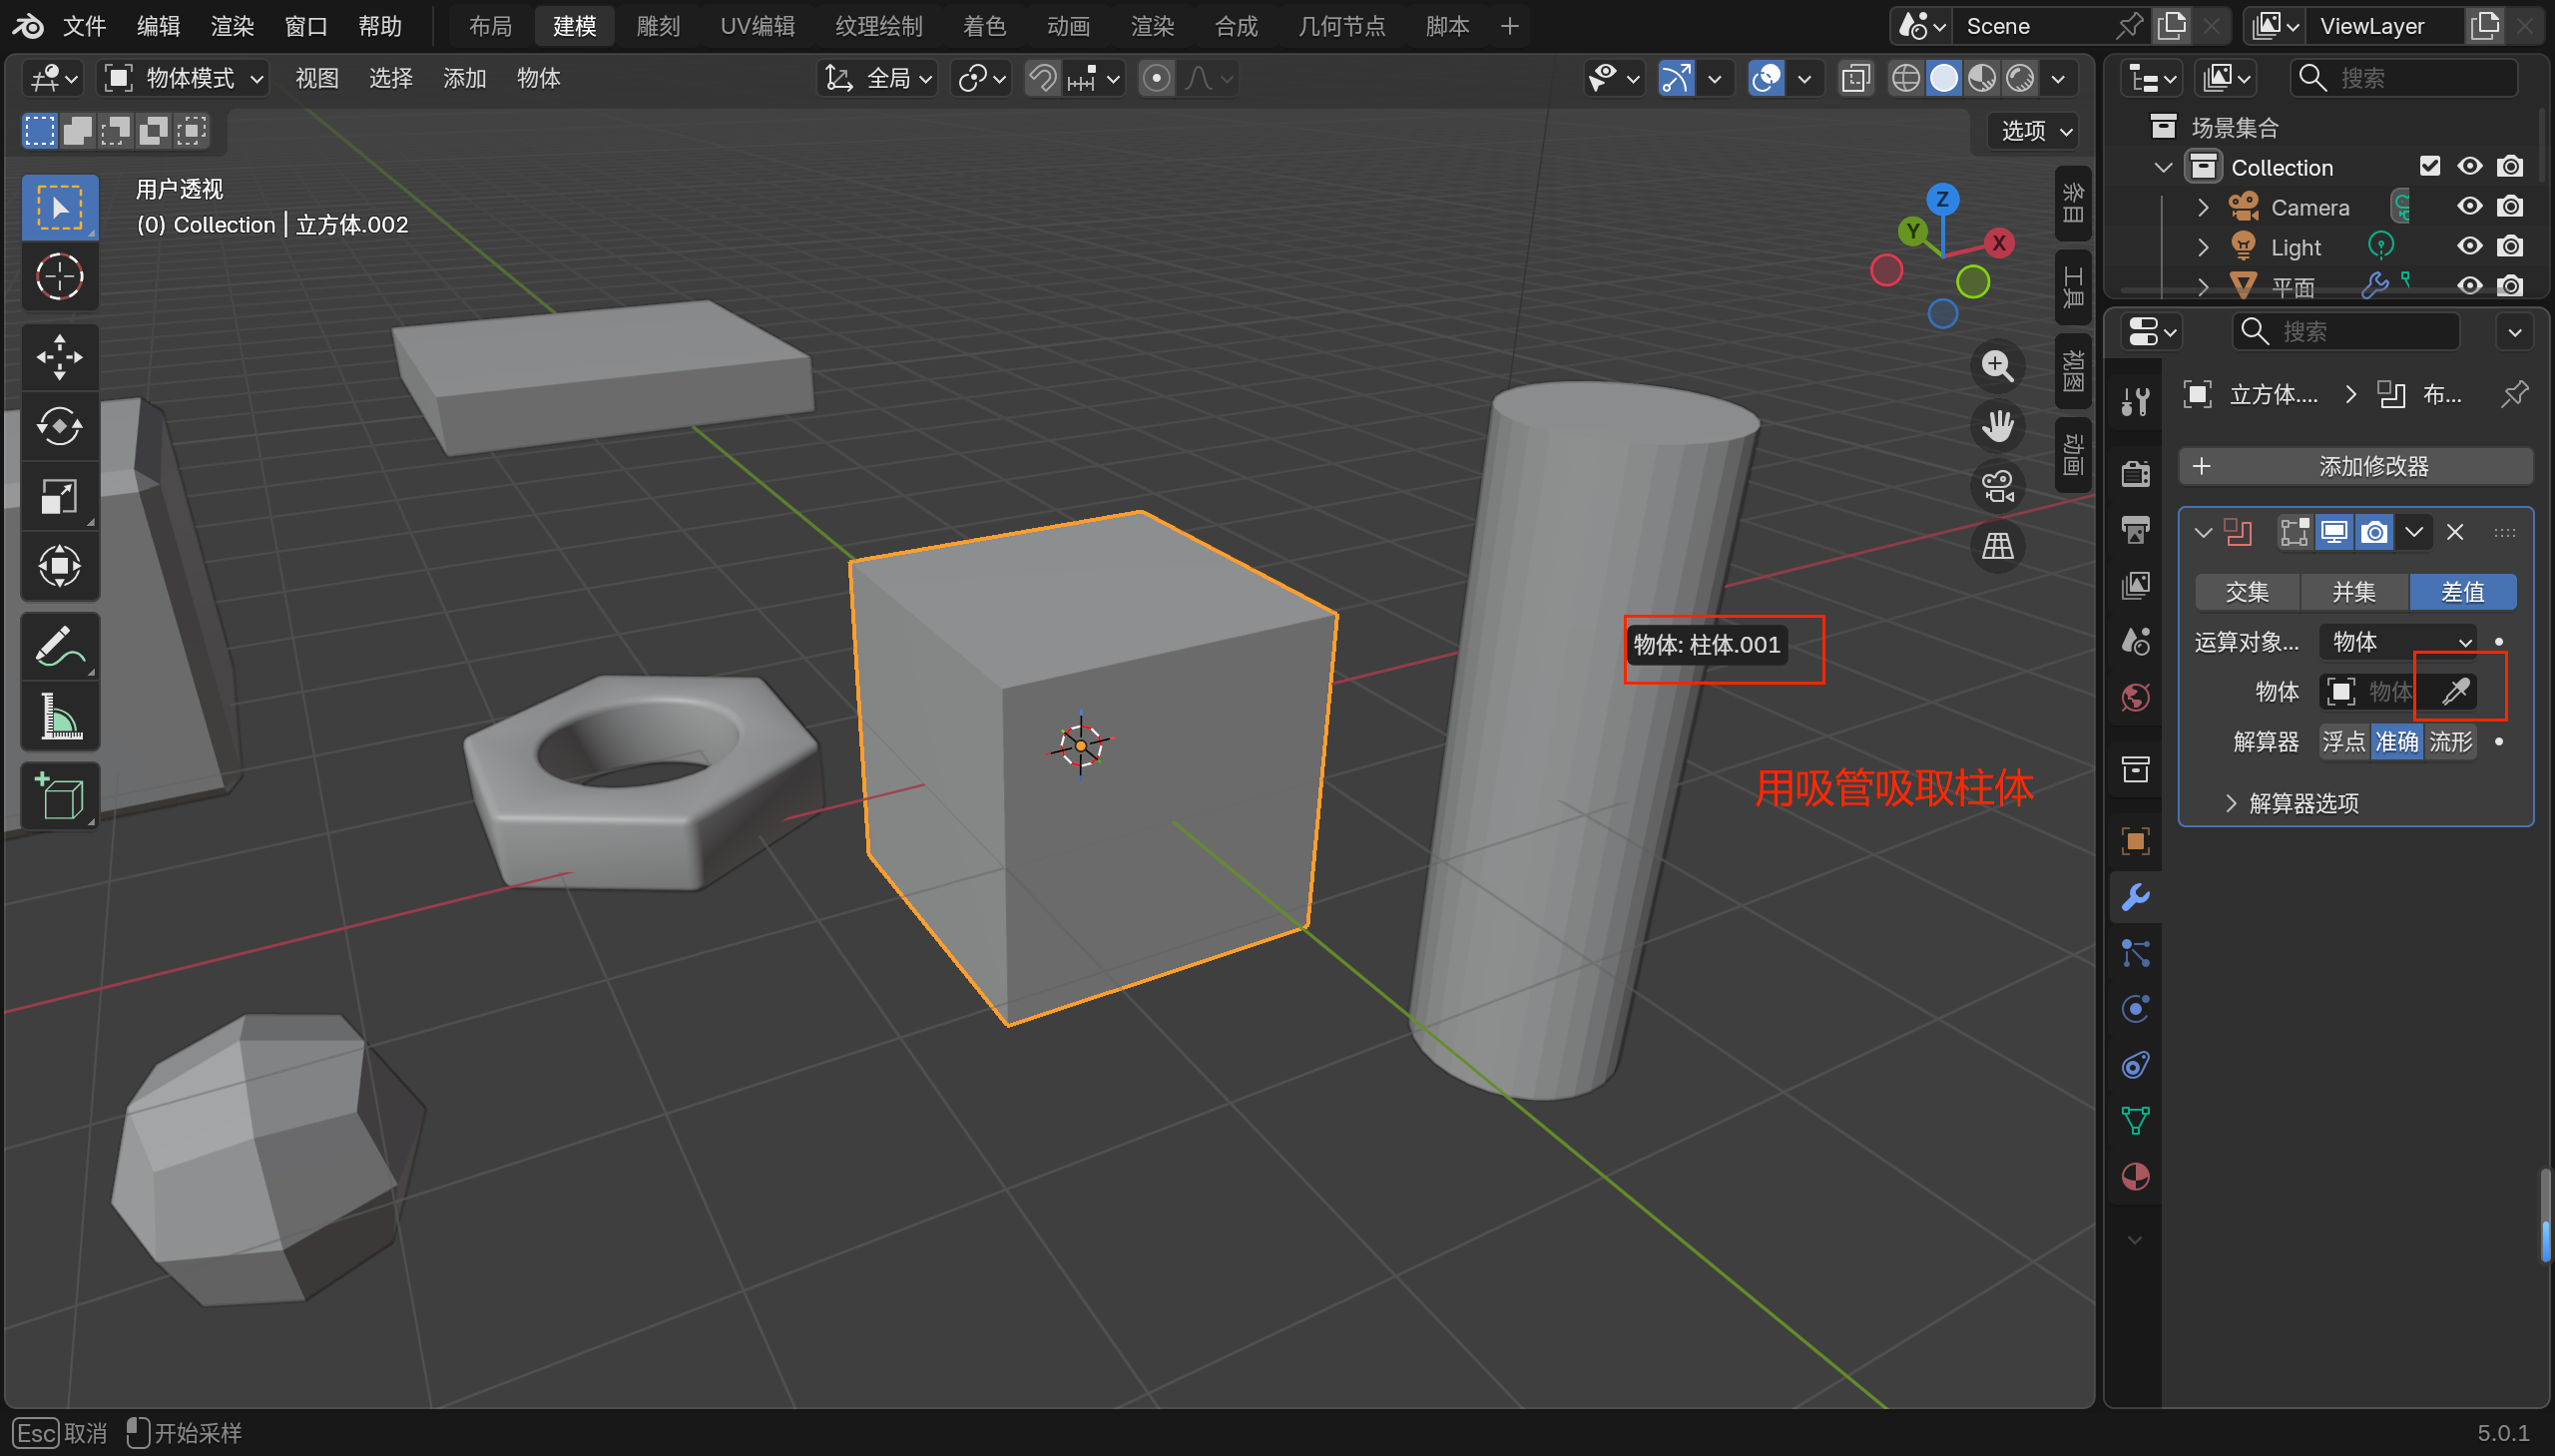The width and height of the screenshot is (2555, 1456).
Task: Click the green Y axis gizmo circle
Action: pyautogui.click(x=1912, y=232)
